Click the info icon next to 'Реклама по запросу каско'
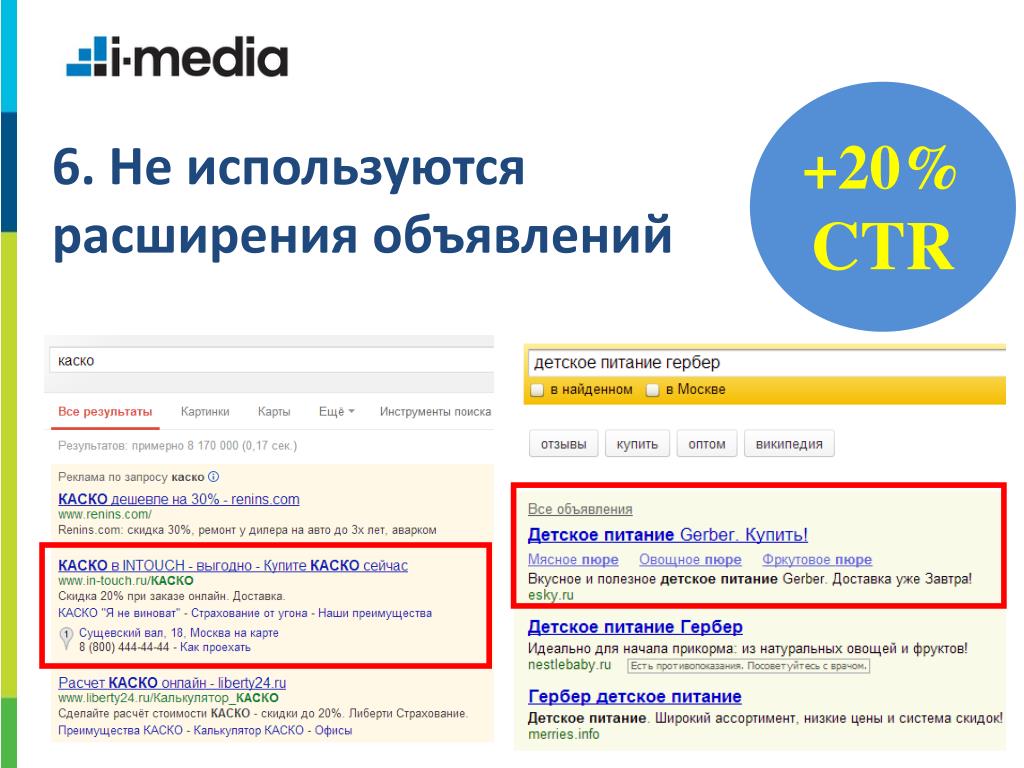The height and width of the screenshot is (768, 1024). pos(214,477)
